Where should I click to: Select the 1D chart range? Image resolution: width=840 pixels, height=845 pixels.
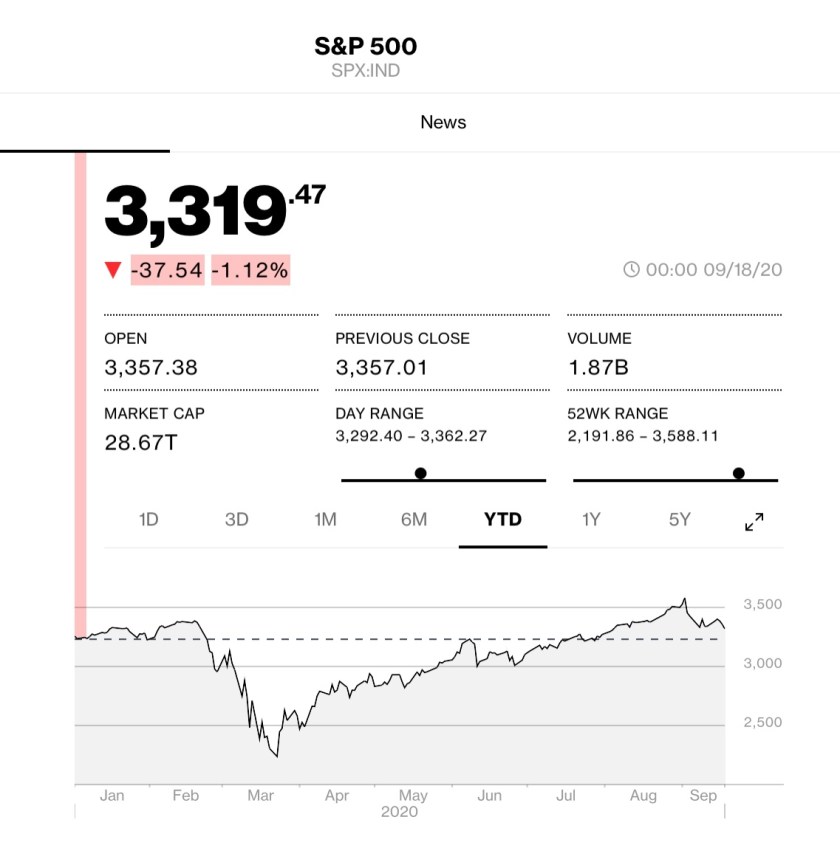click(148, 519)
